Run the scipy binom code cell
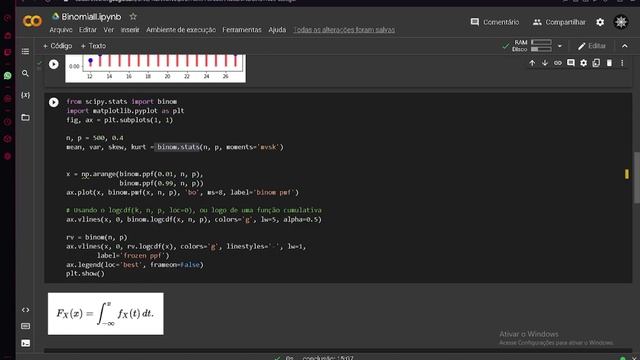Image resolution: width=640 pixels, height=360 pixels. (x=53, y=102)
